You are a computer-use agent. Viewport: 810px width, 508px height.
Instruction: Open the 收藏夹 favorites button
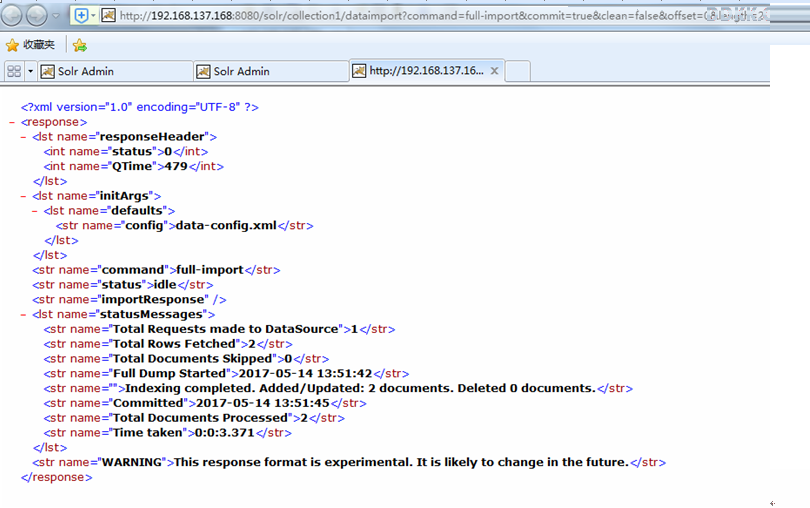[x=30, y=45]
